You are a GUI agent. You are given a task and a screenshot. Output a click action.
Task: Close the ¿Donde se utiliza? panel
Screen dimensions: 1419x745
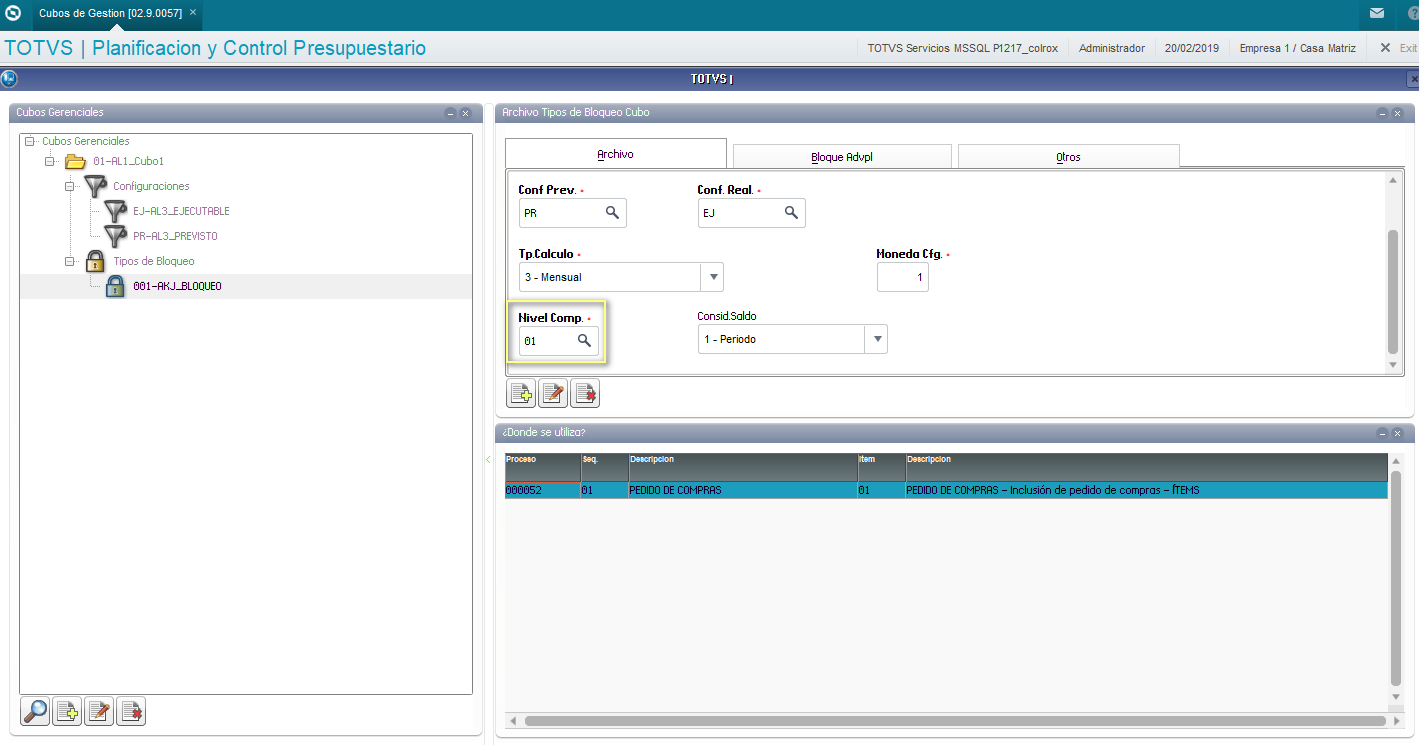coord(1397,433)
